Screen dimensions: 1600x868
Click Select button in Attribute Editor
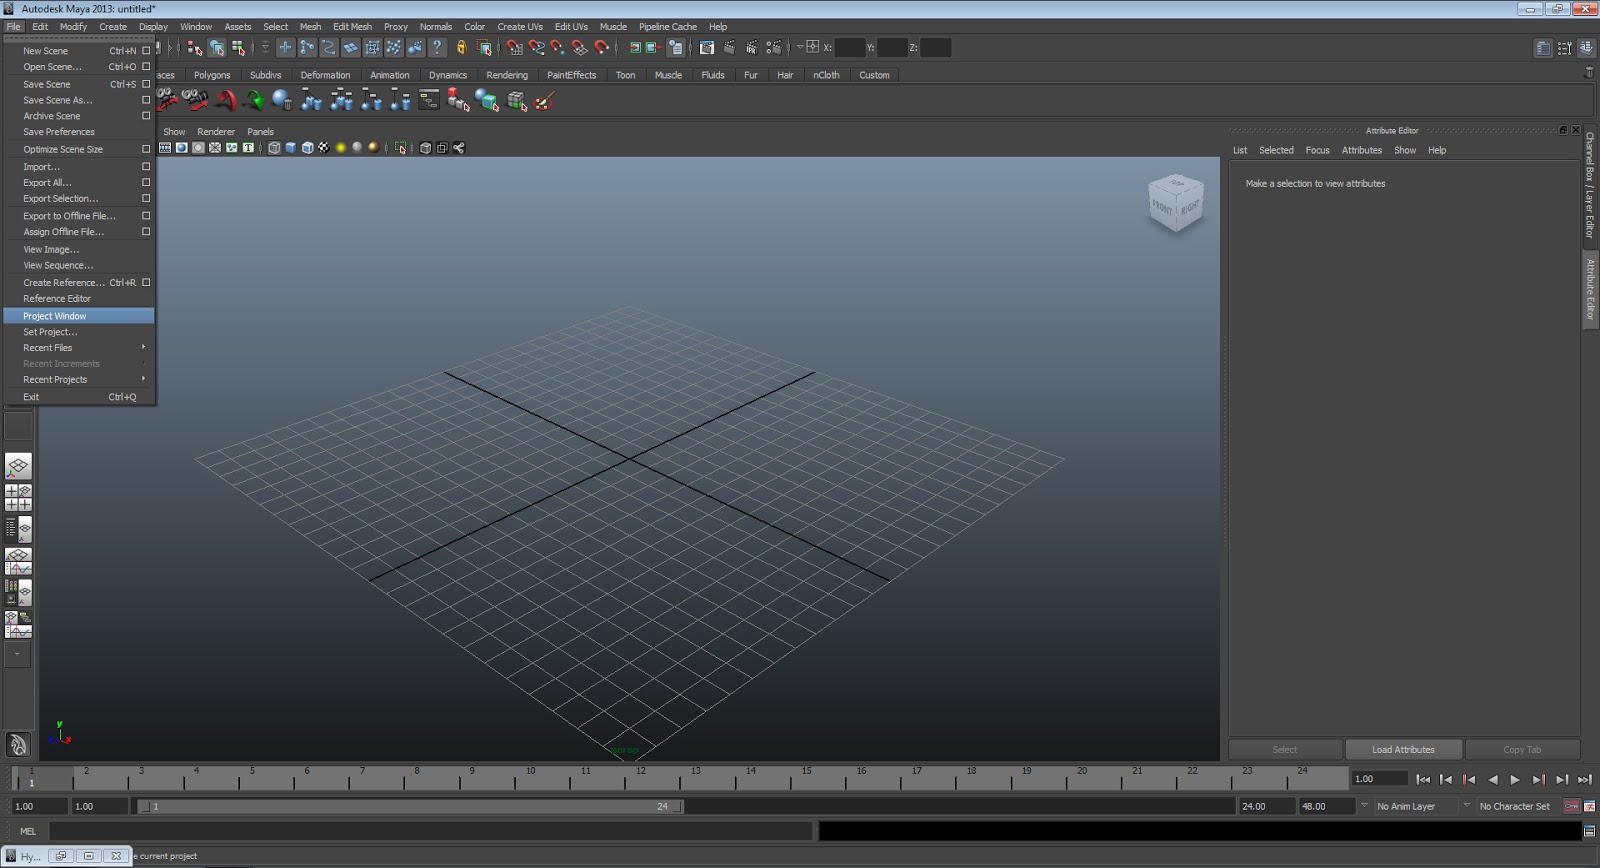(x=1285, y=750)
